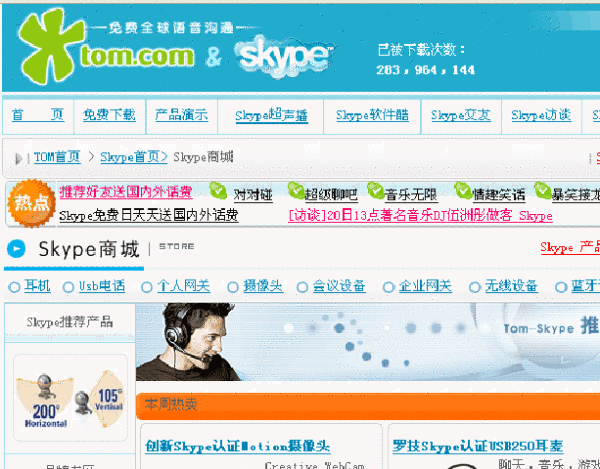Click the gray breadcrumb arrow before TOM首页

(x=18, y=158)
